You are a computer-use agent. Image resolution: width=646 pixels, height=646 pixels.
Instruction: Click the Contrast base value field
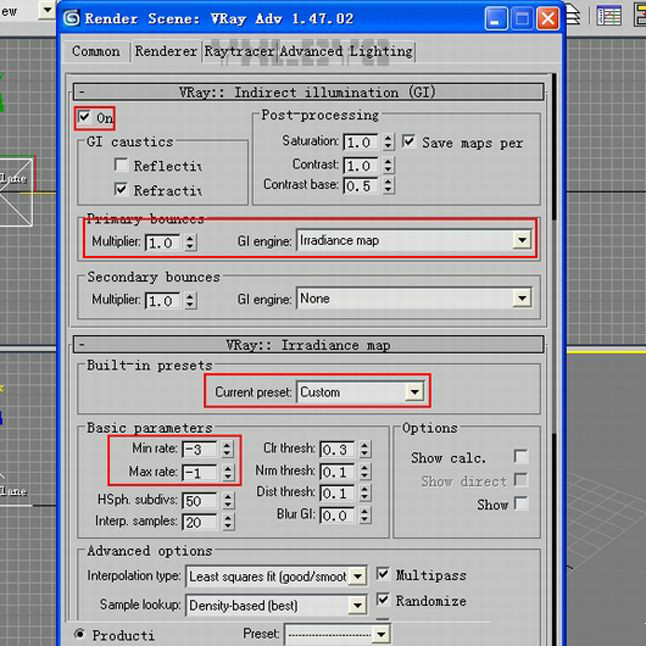(361, 186)
